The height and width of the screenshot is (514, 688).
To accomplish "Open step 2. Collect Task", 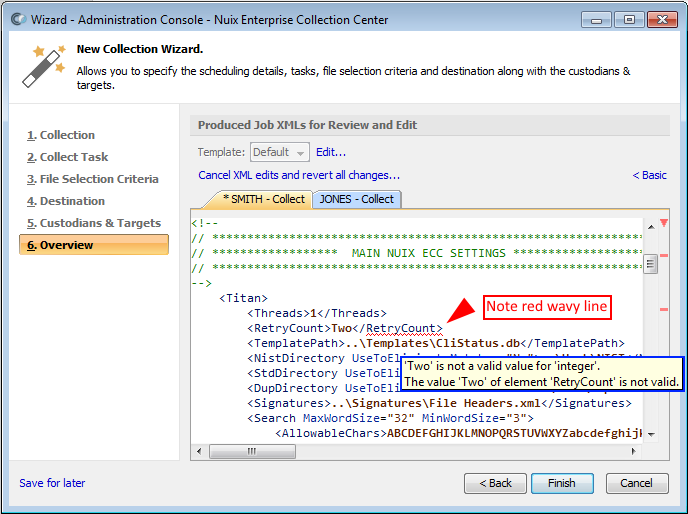I will [67, 157].
